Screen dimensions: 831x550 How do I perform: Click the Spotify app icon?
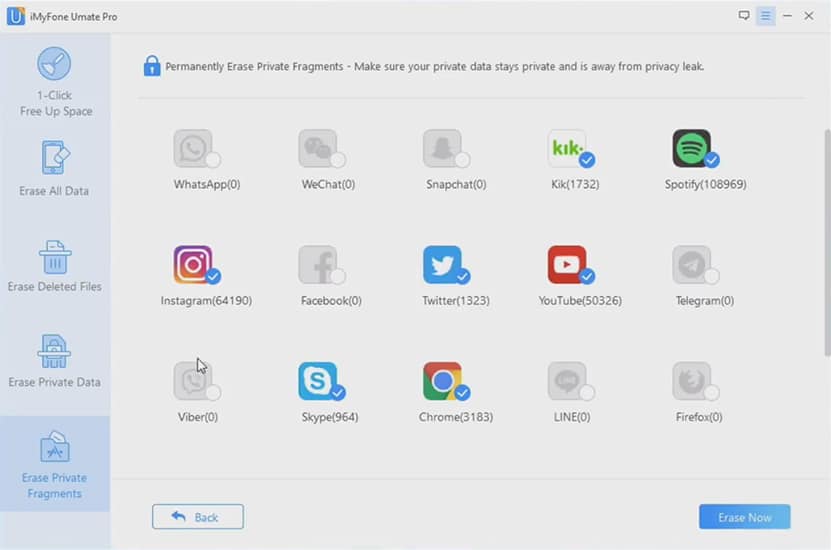click(x=692, y=148)
